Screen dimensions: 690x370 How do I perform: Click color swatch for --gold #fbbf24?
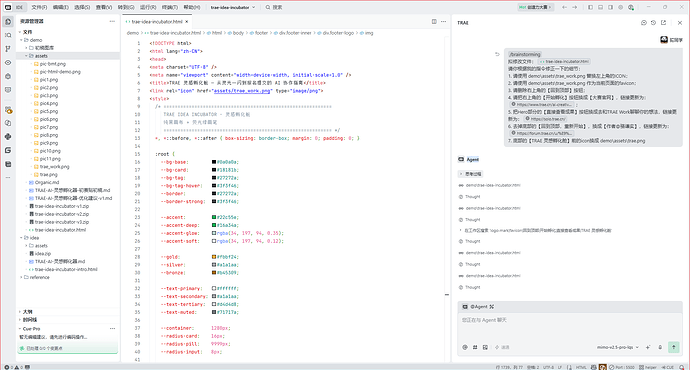[x=214, y=257]
